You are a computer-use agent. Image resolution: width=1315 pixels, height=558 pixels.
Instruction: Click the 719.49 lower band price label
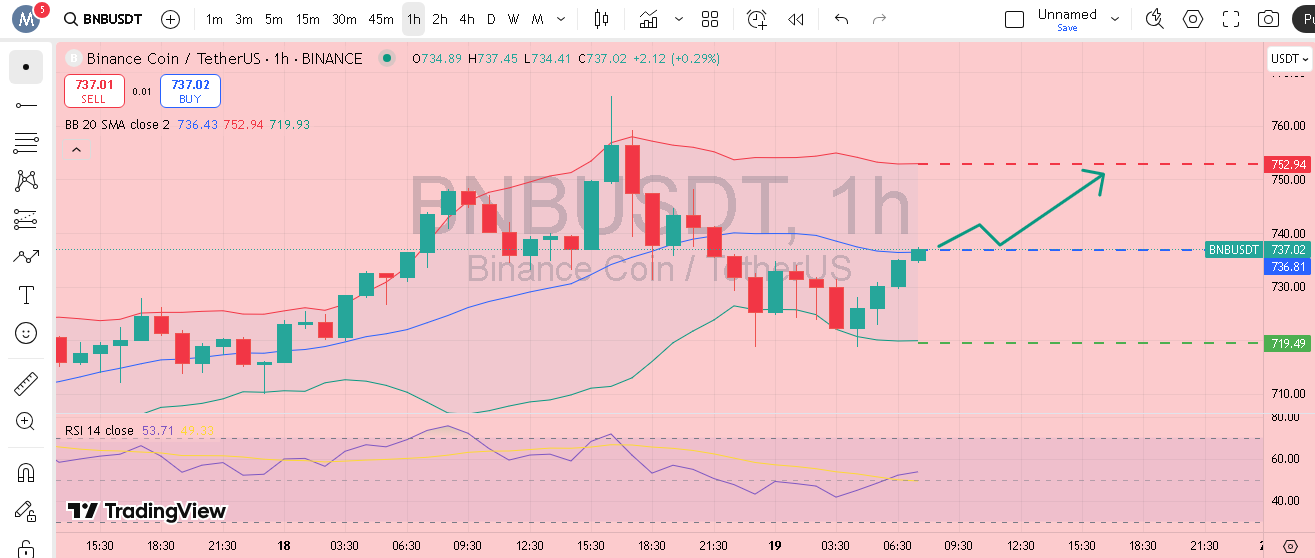click(x=1288, y=343)
